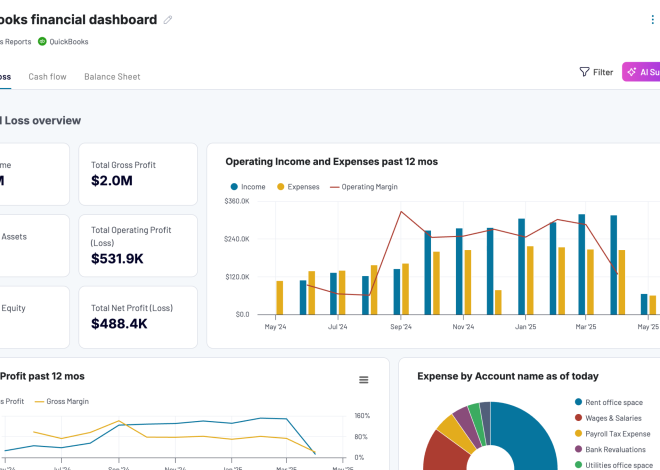
Task: Toggle Wages & Salaries legend item
Action: tap(608, 418)
